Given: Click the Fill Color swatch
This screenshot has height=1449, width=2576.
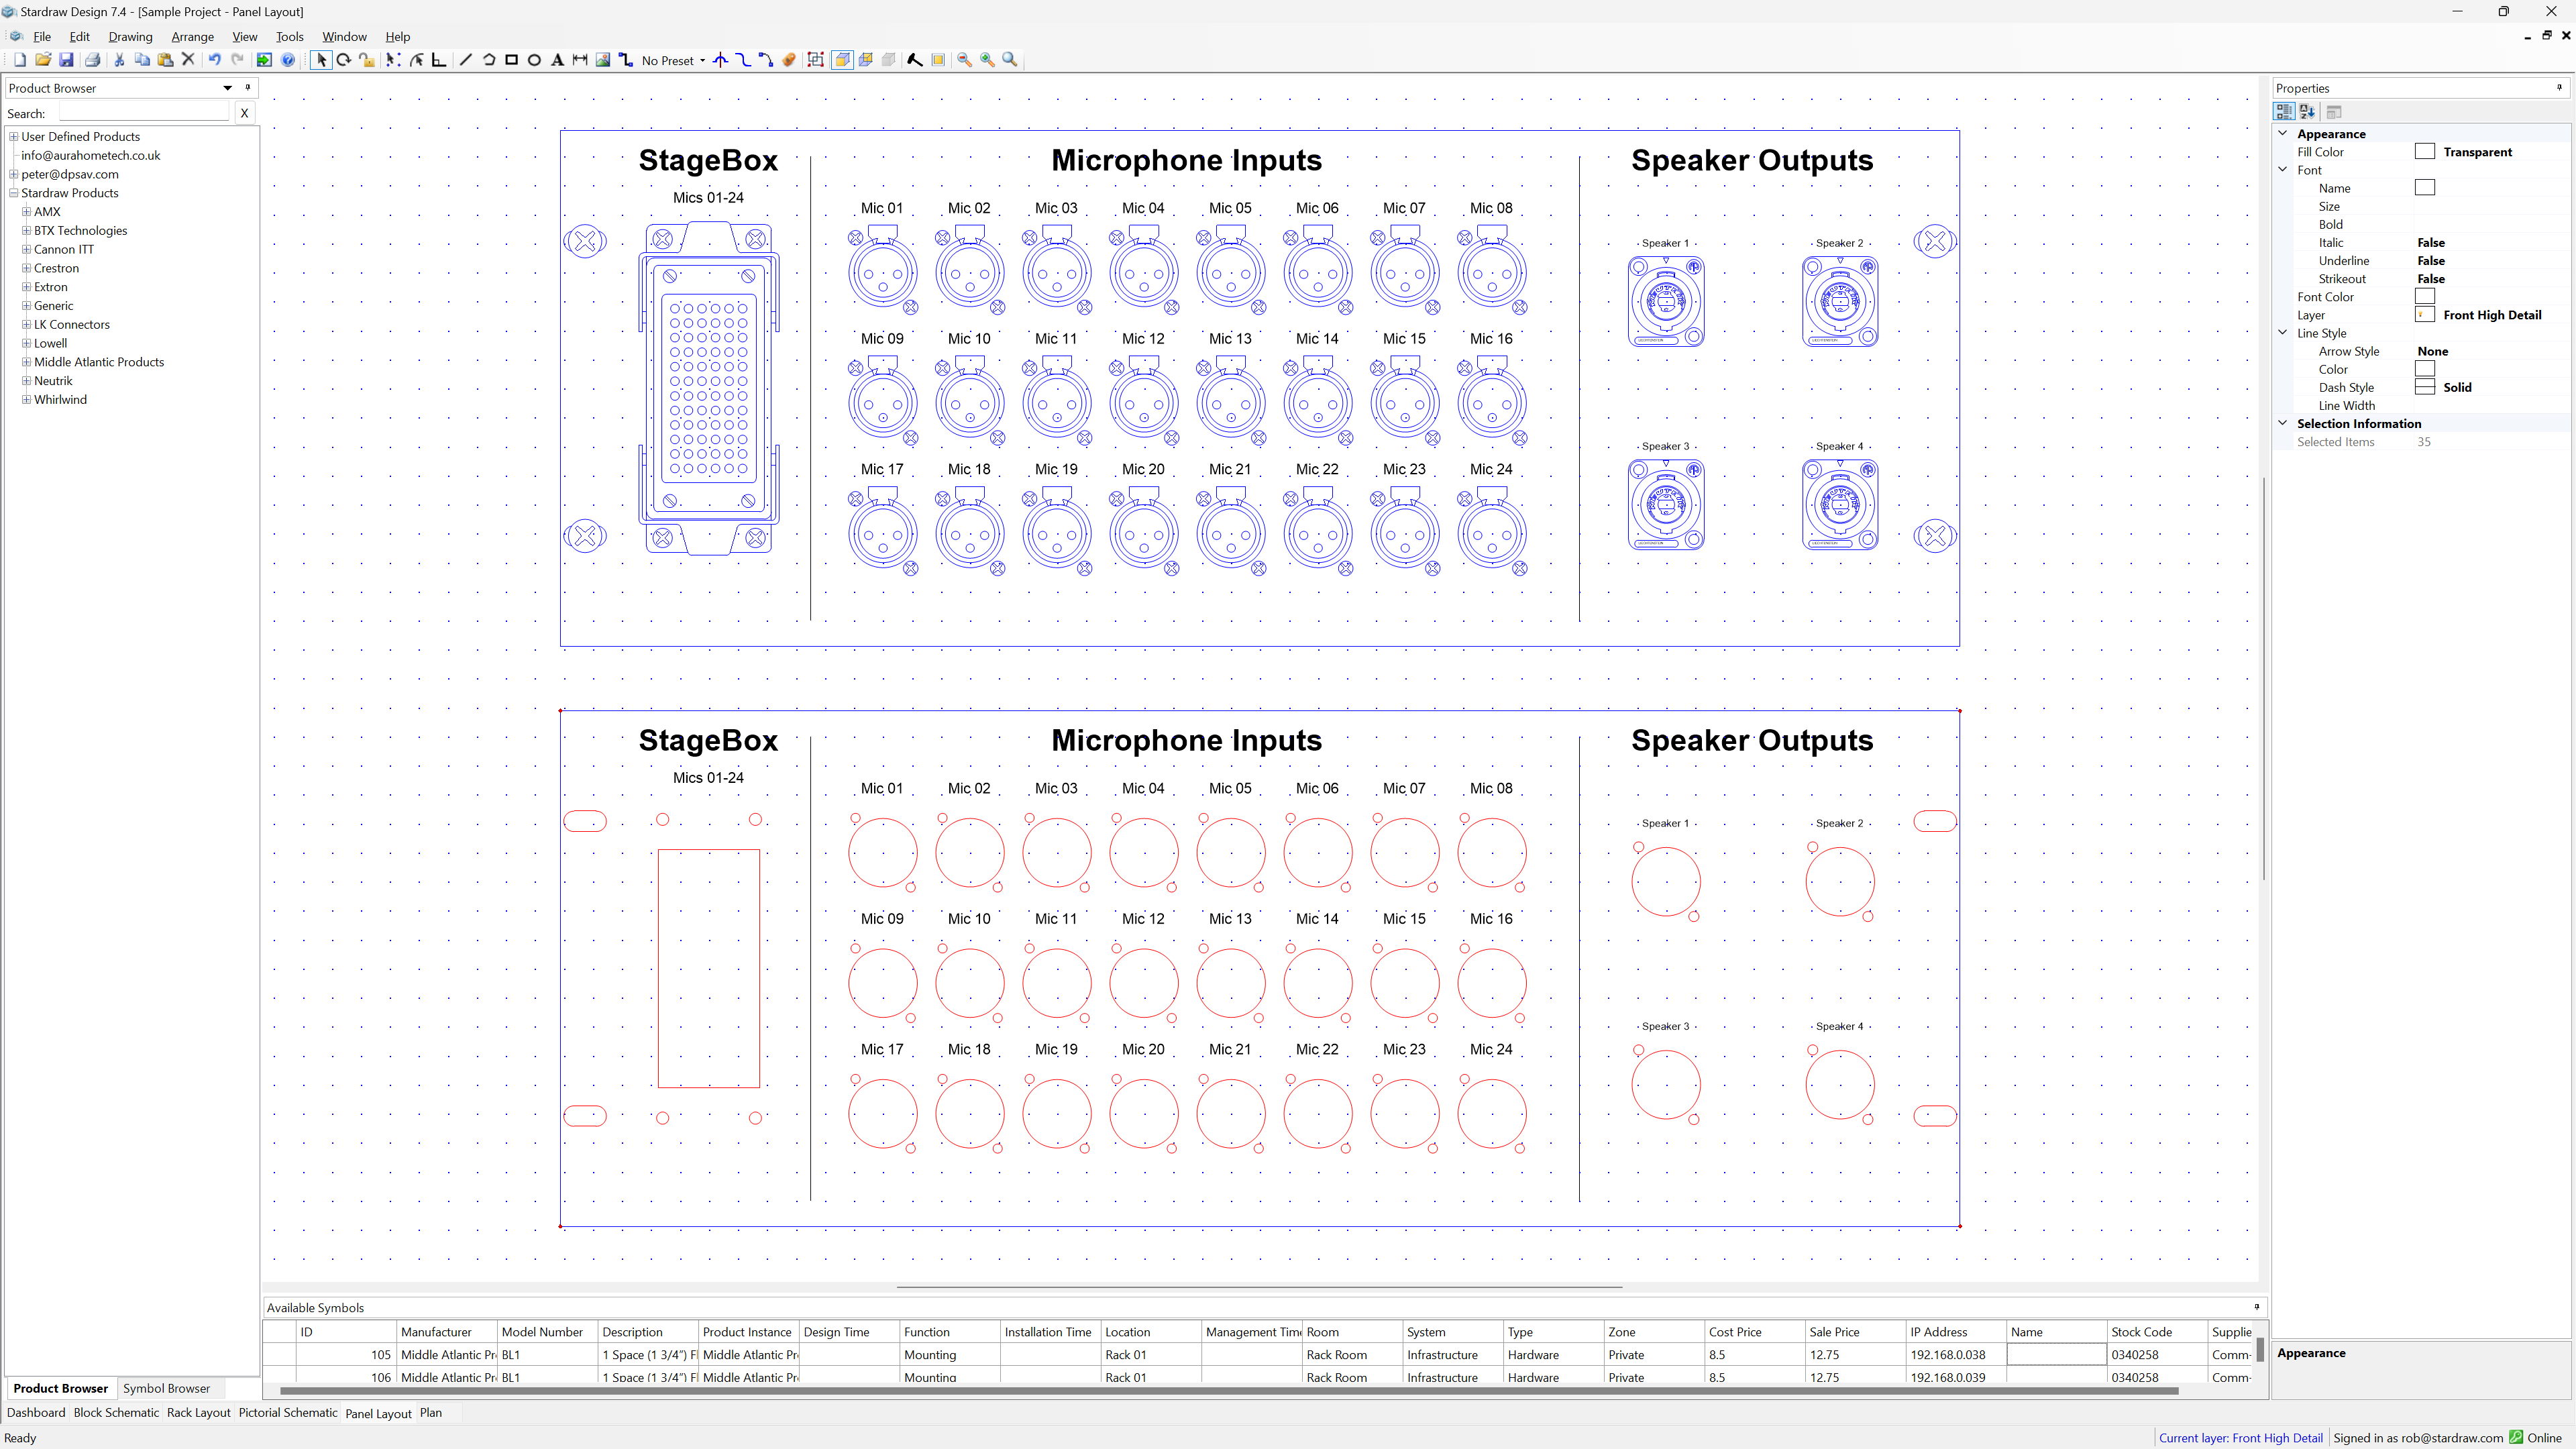Looking at the screenshot, I should click(2424, 152).
